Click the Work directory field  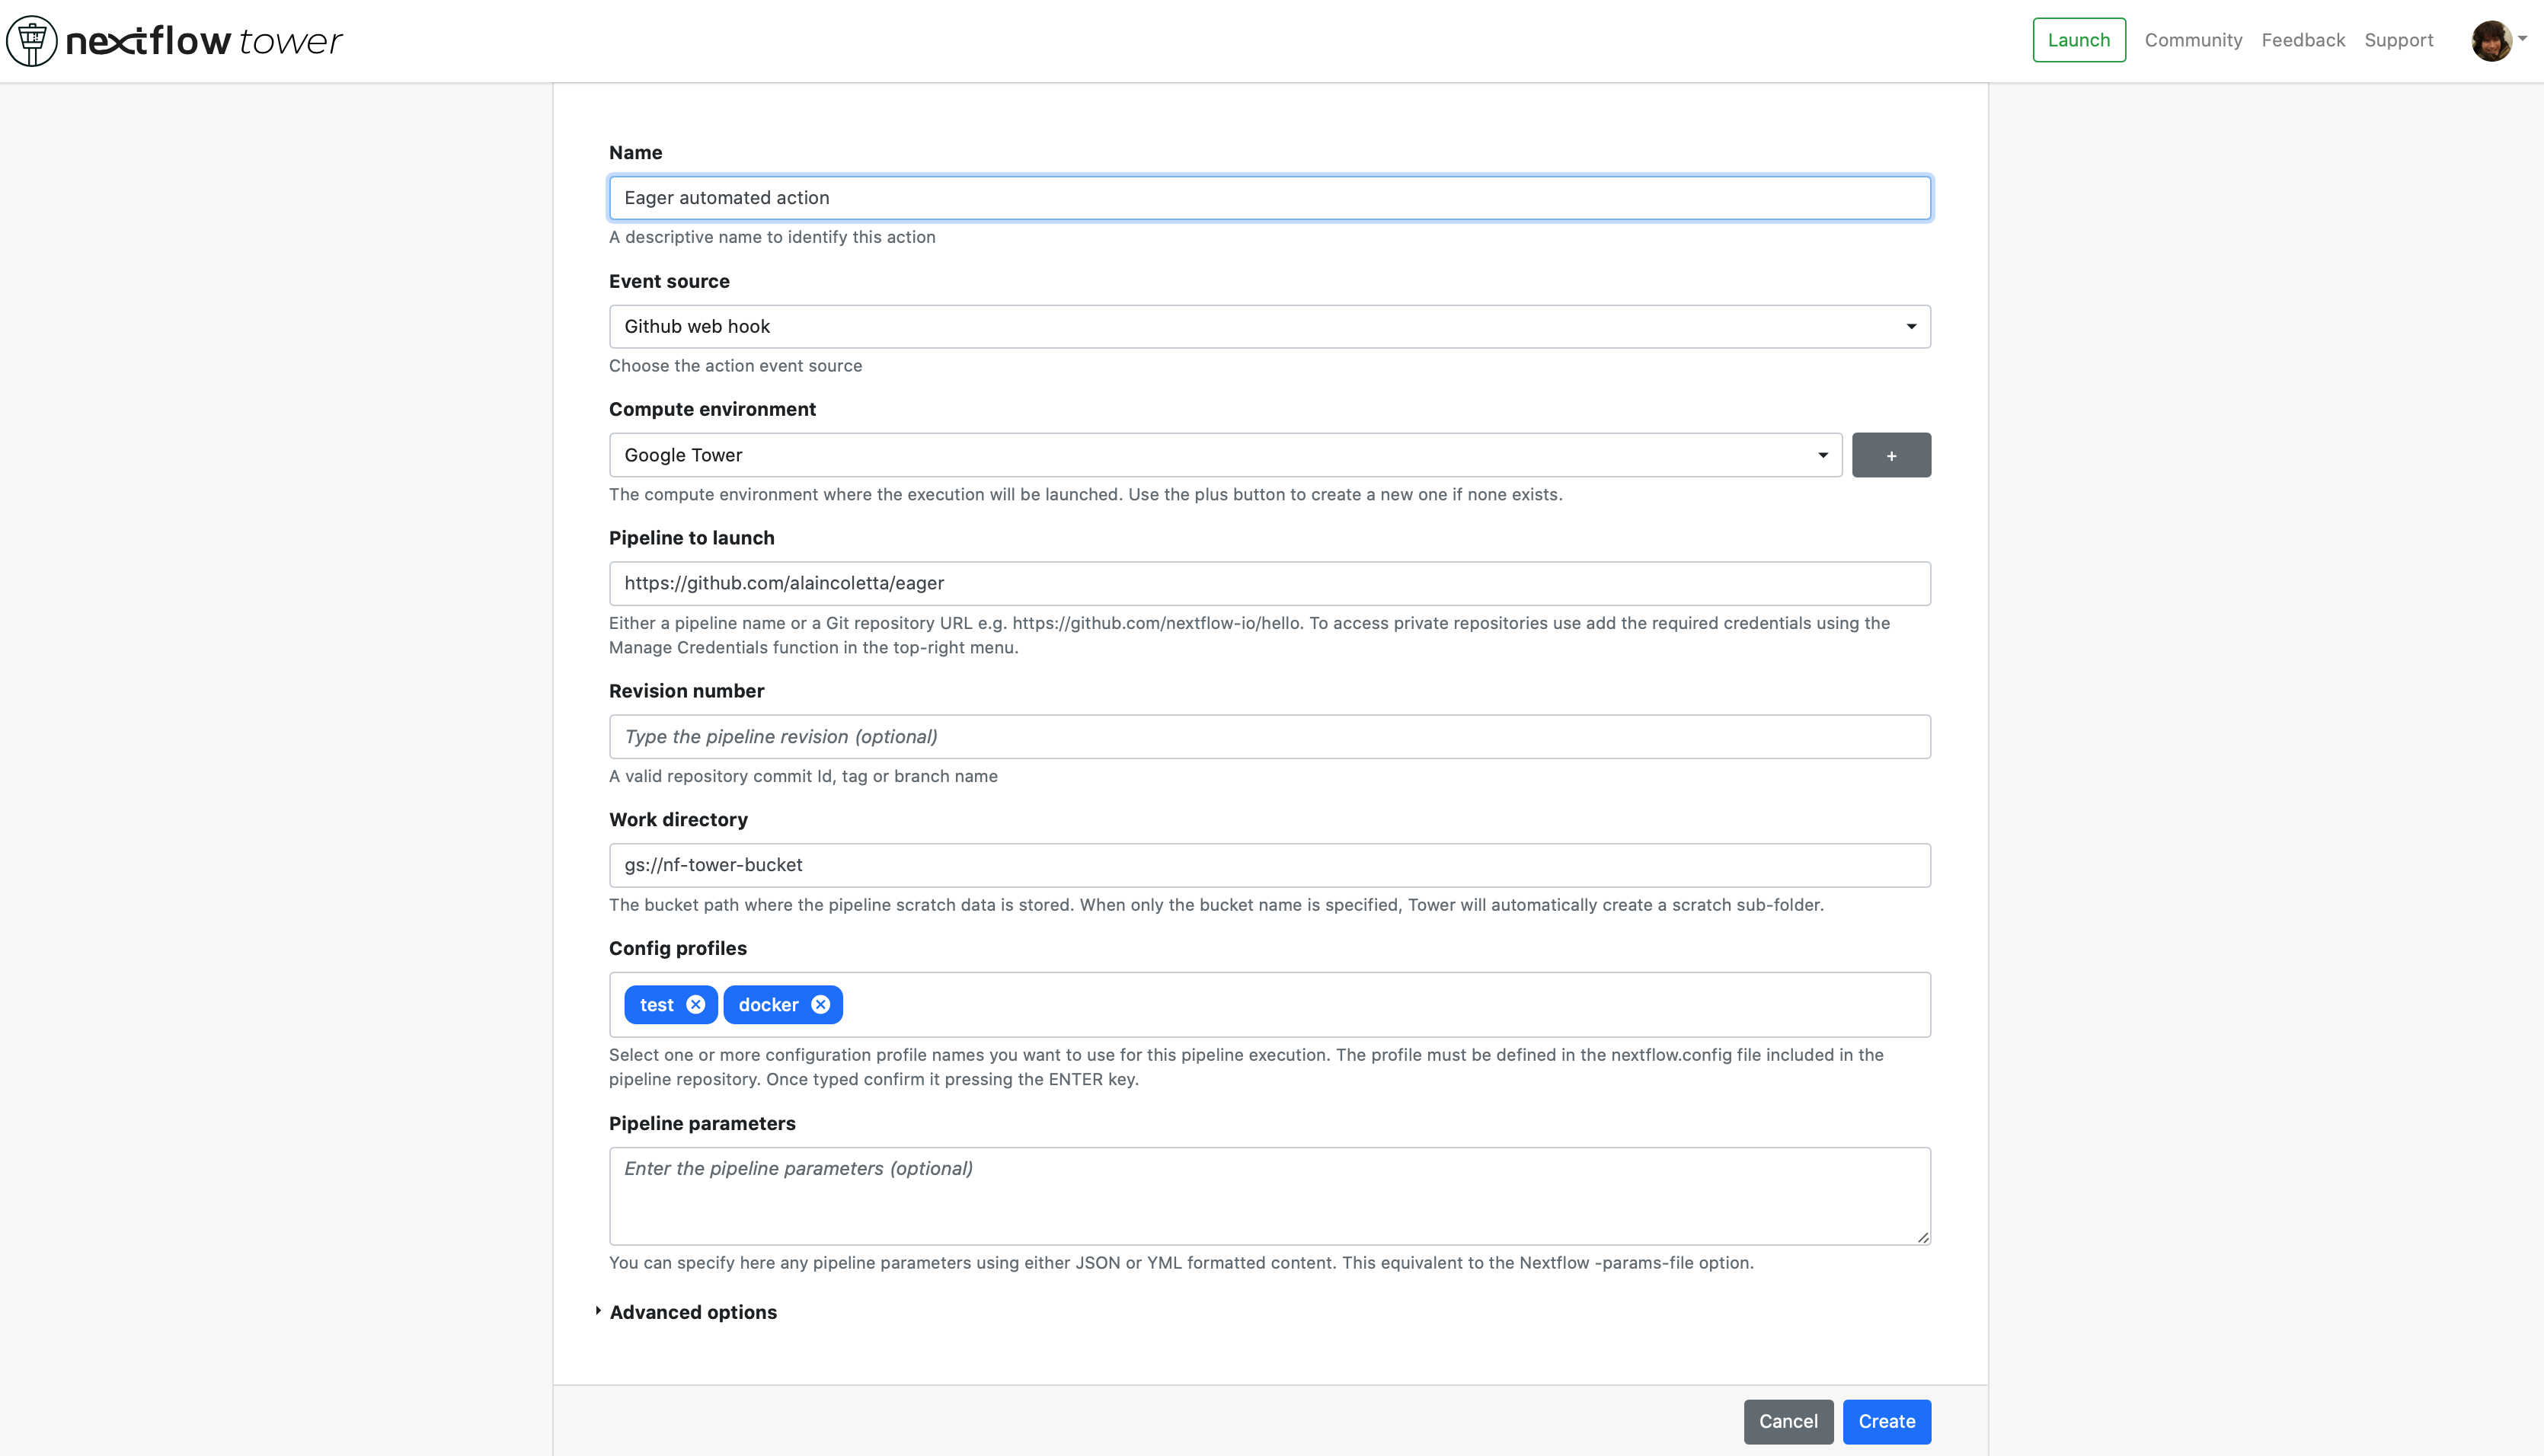[x=1270, y=865]
